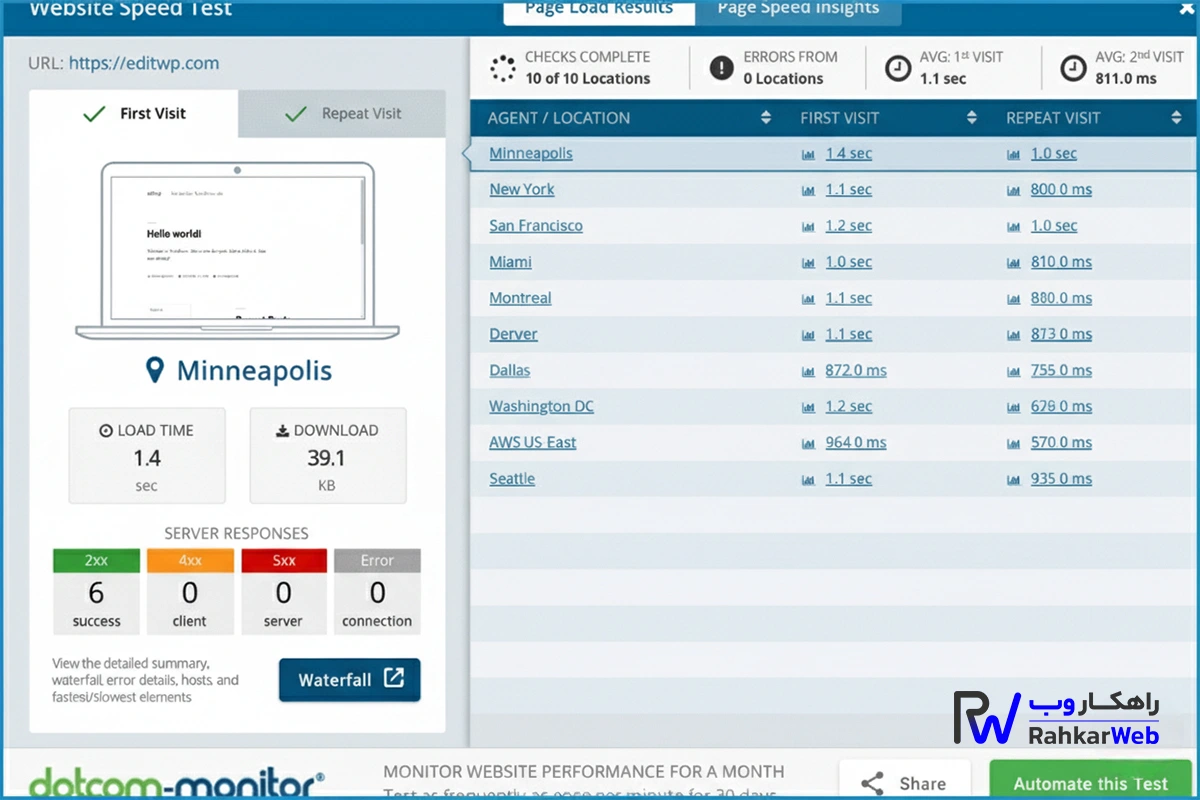
Task: Click chart icon beside Washington DC repeat visit
Action: click(1014, 407)
